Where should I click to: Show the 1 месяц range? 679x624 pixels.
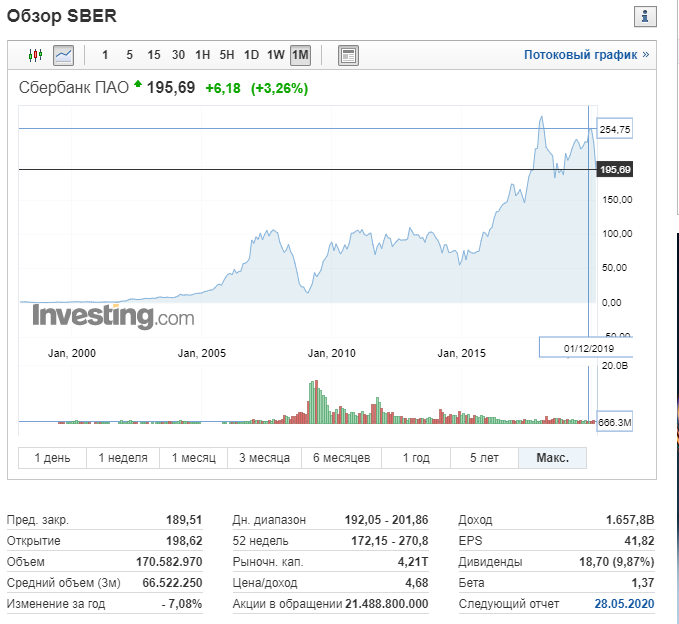coord(194,458)
